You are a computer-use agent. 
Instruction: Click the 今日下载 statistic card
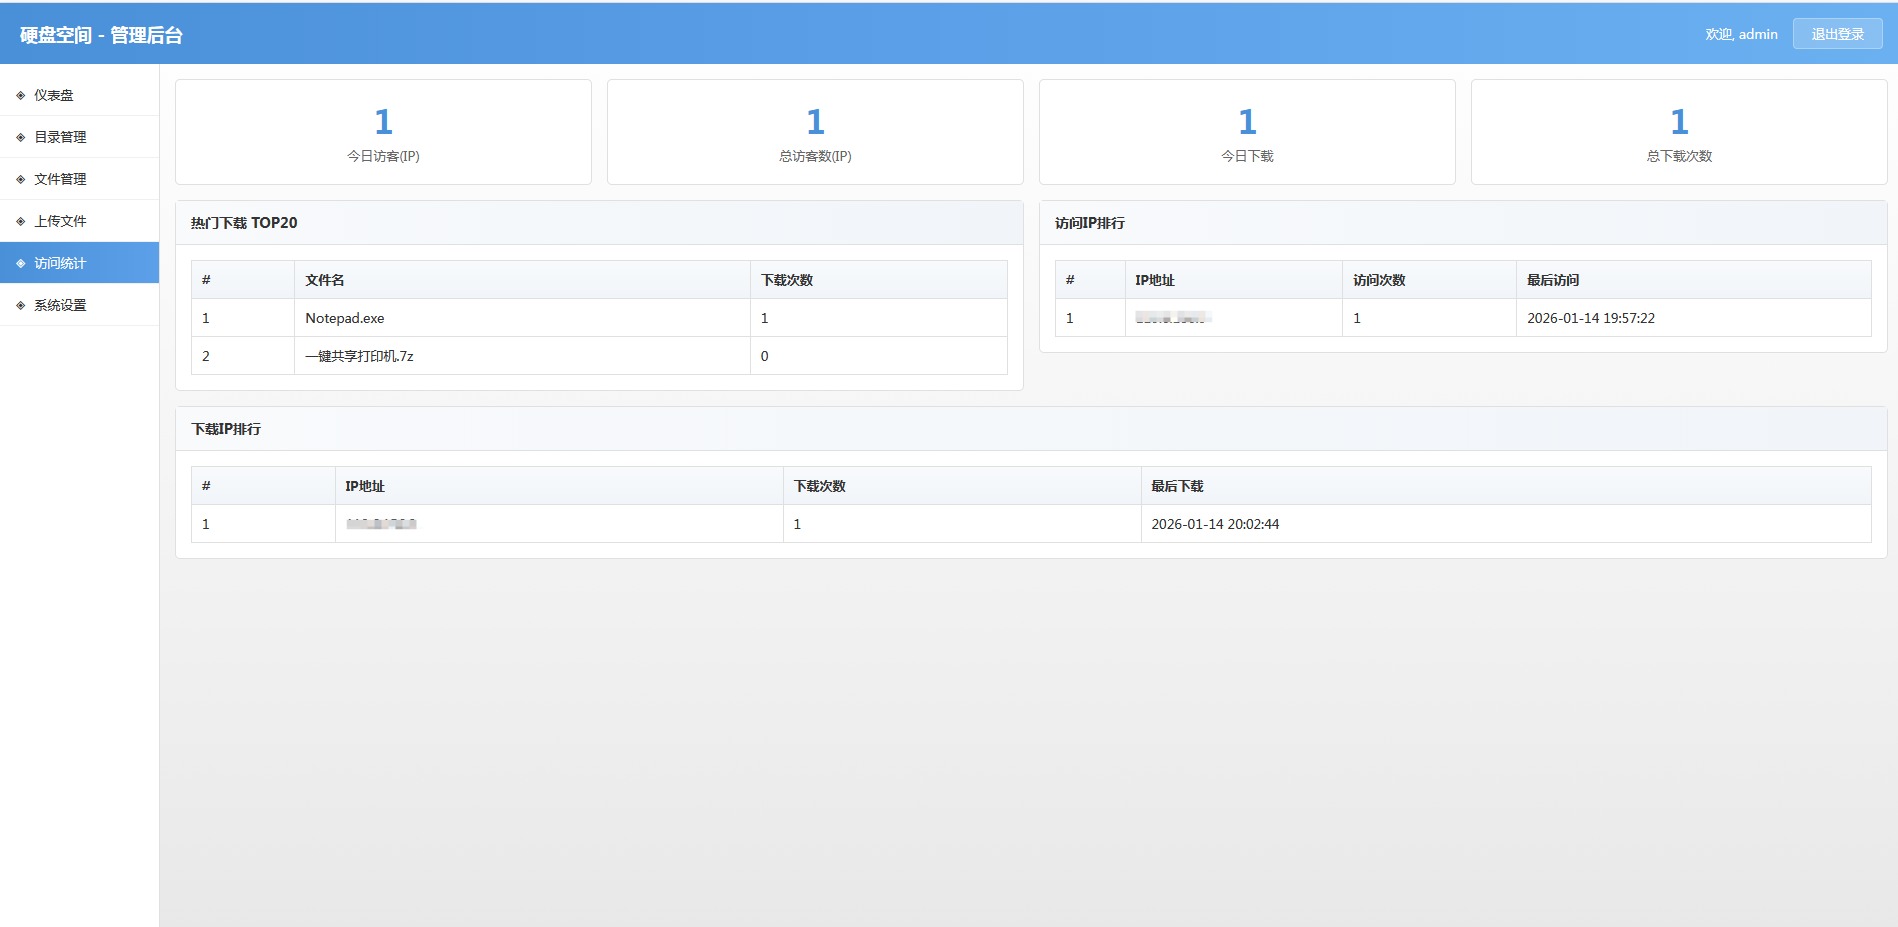click(x=1247, y=133)
